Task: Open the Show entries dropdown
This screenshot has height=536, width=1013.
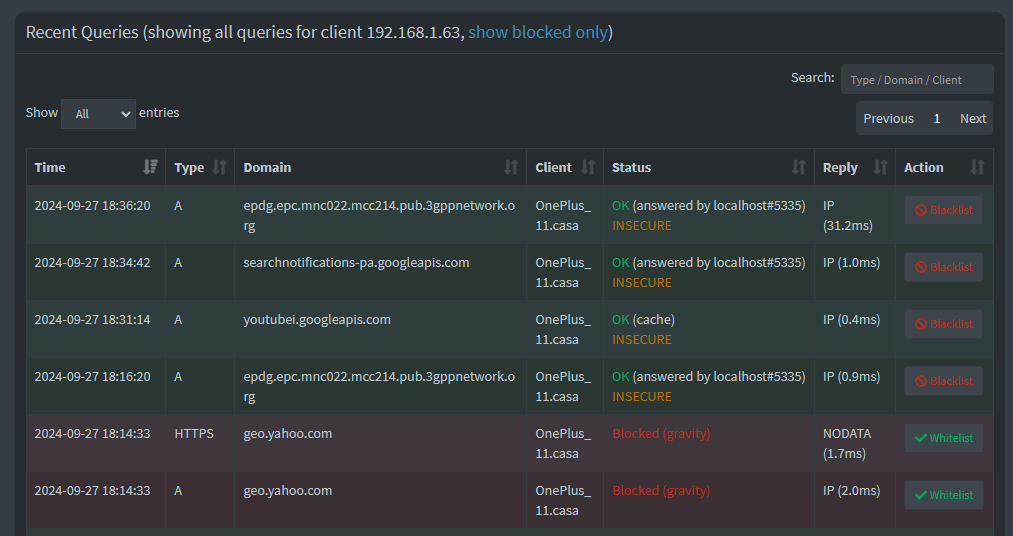Action: tap(98, 114)
